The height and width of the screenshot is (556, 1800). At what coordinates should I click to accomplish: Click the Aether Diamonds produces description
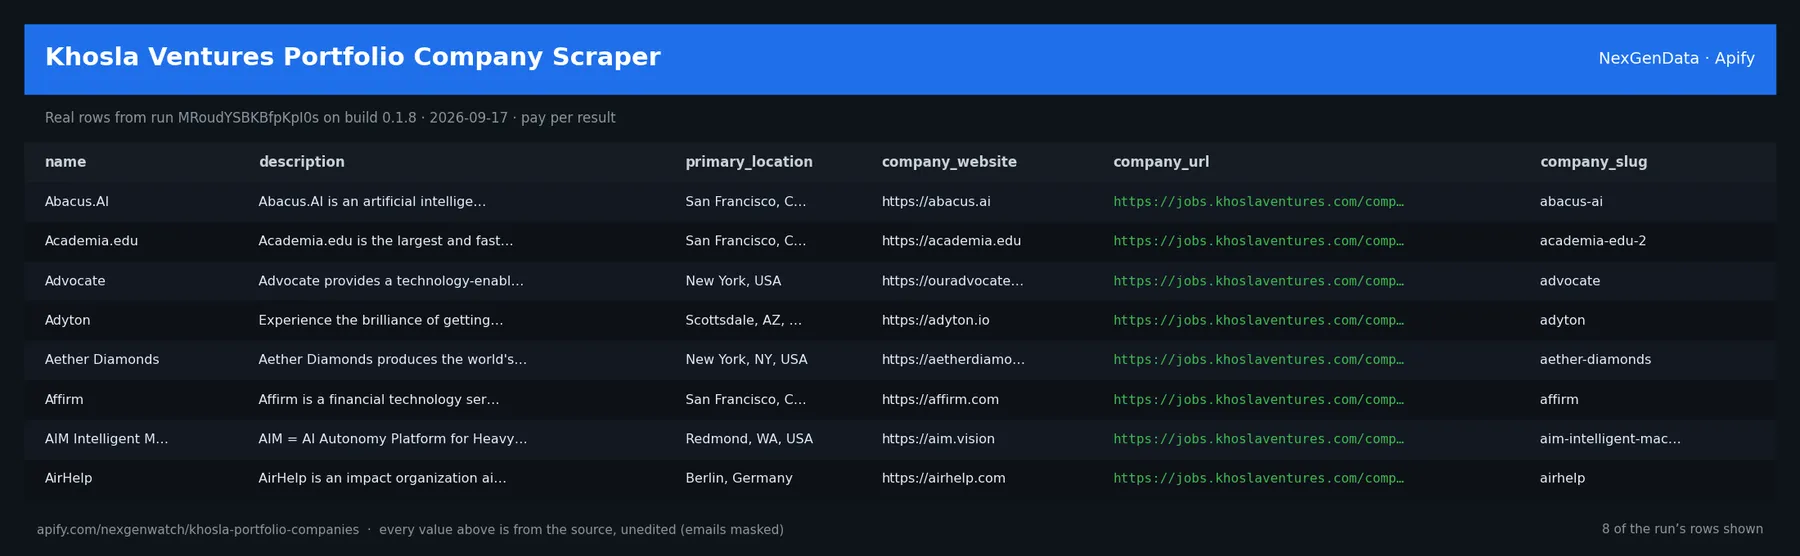pyautogui.click(x=393, y=360)
